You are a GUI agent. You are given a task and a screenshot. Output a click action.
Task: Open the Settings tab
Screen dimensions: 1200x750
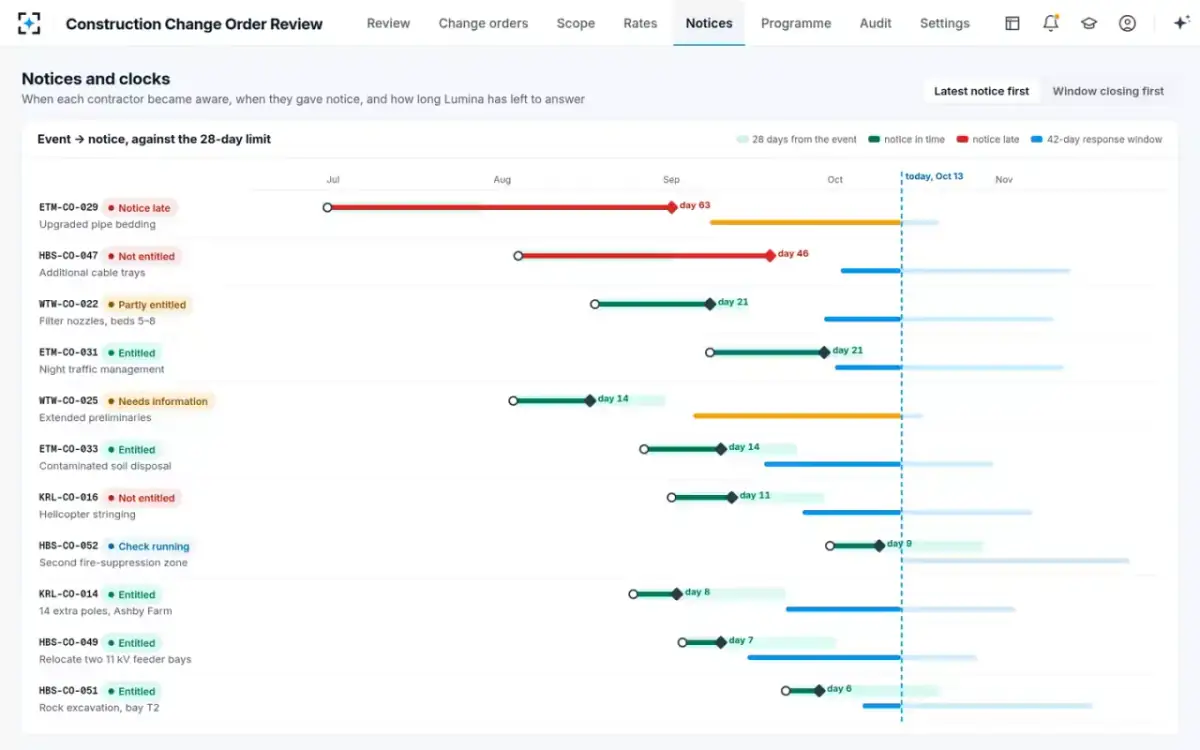click(x=945, y=23)
